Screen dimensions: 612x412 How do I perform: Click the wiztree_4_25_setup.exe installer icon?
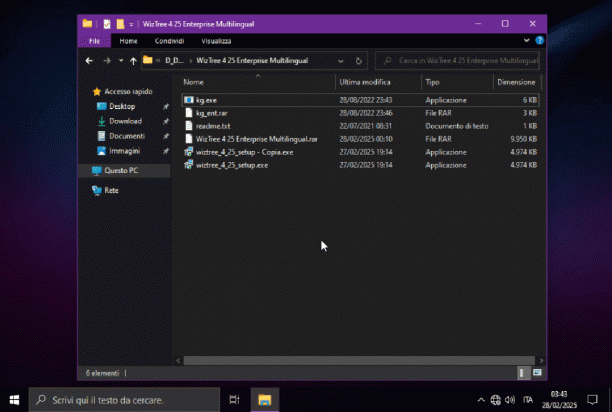pyautogui.click(x=189, y=165)
